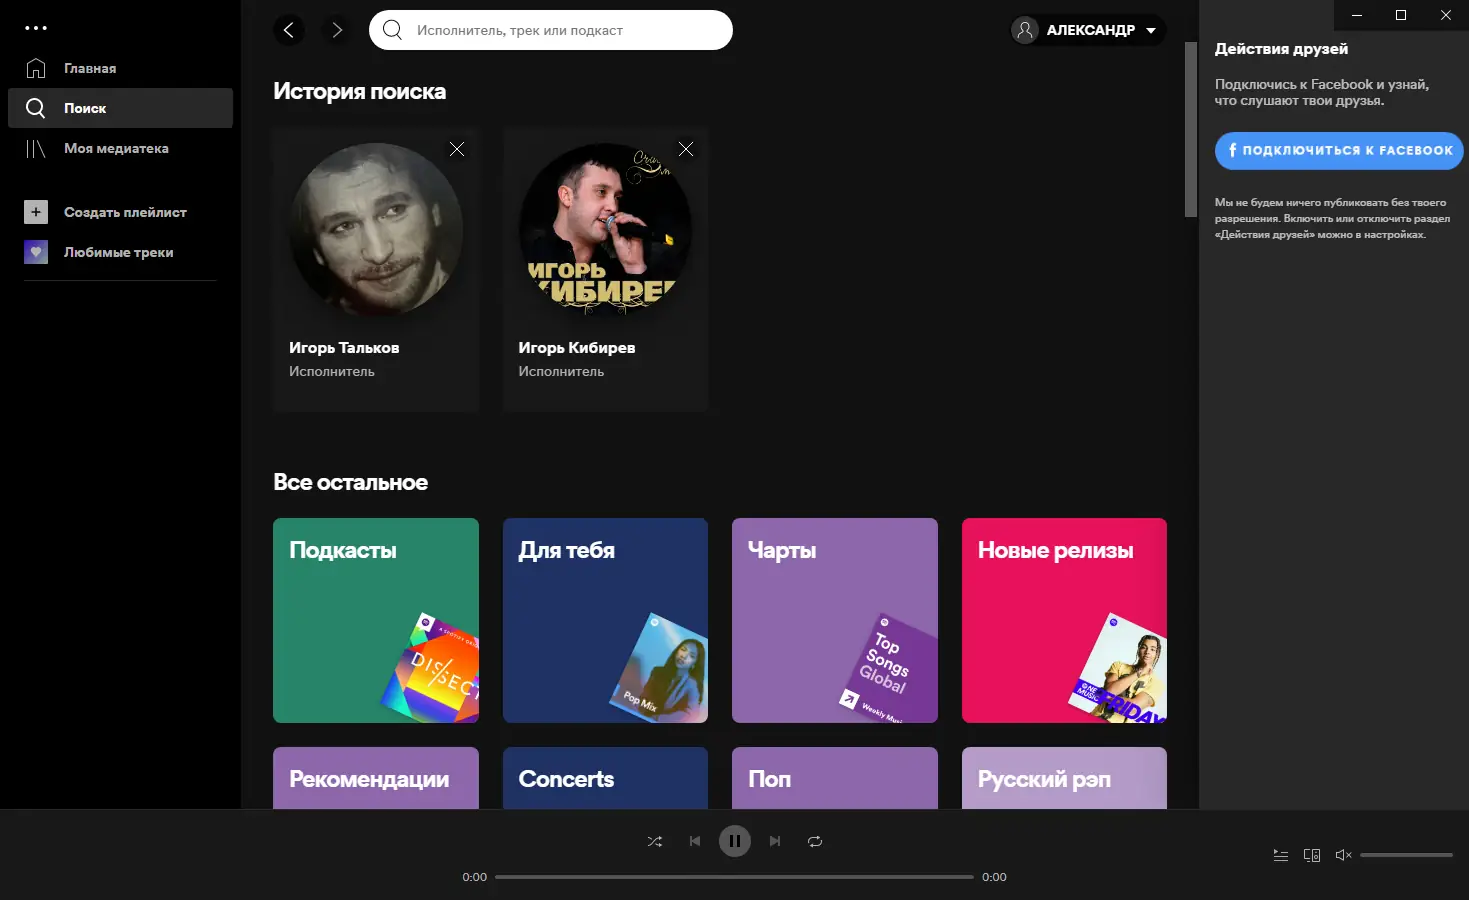Open the Поп category card
The image size is (1469, 900).
(x=835, y=778)
